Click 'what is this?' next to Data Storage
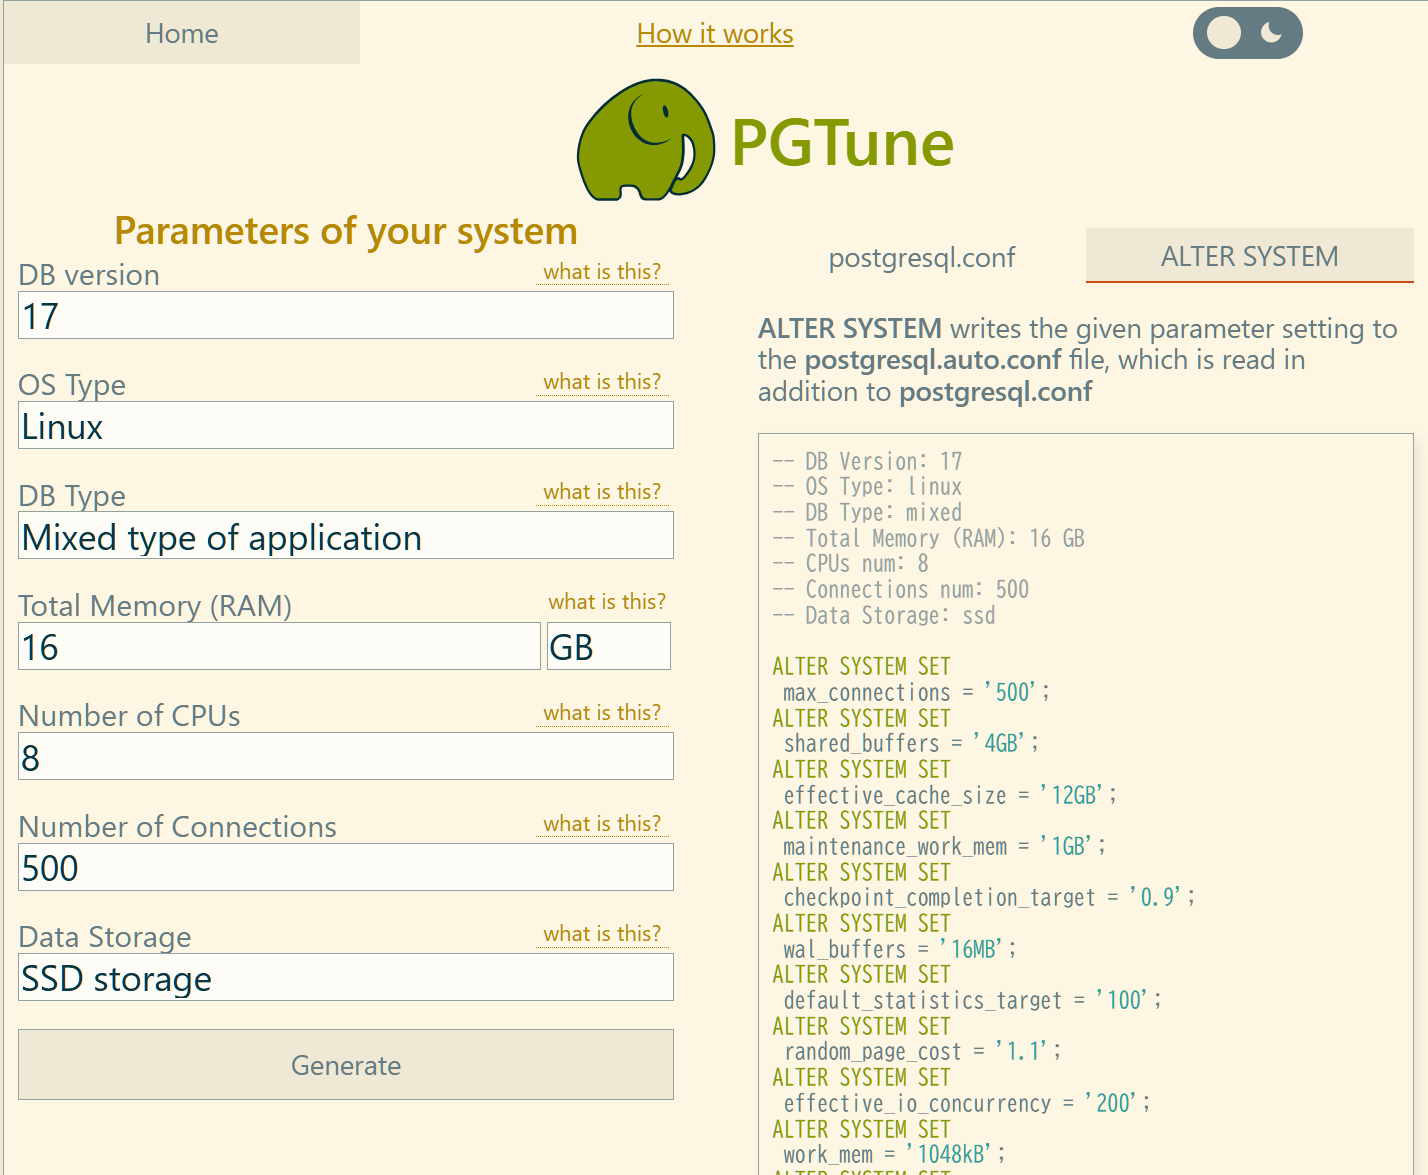The image size is (1428, 1175). [x=602, y=933]
